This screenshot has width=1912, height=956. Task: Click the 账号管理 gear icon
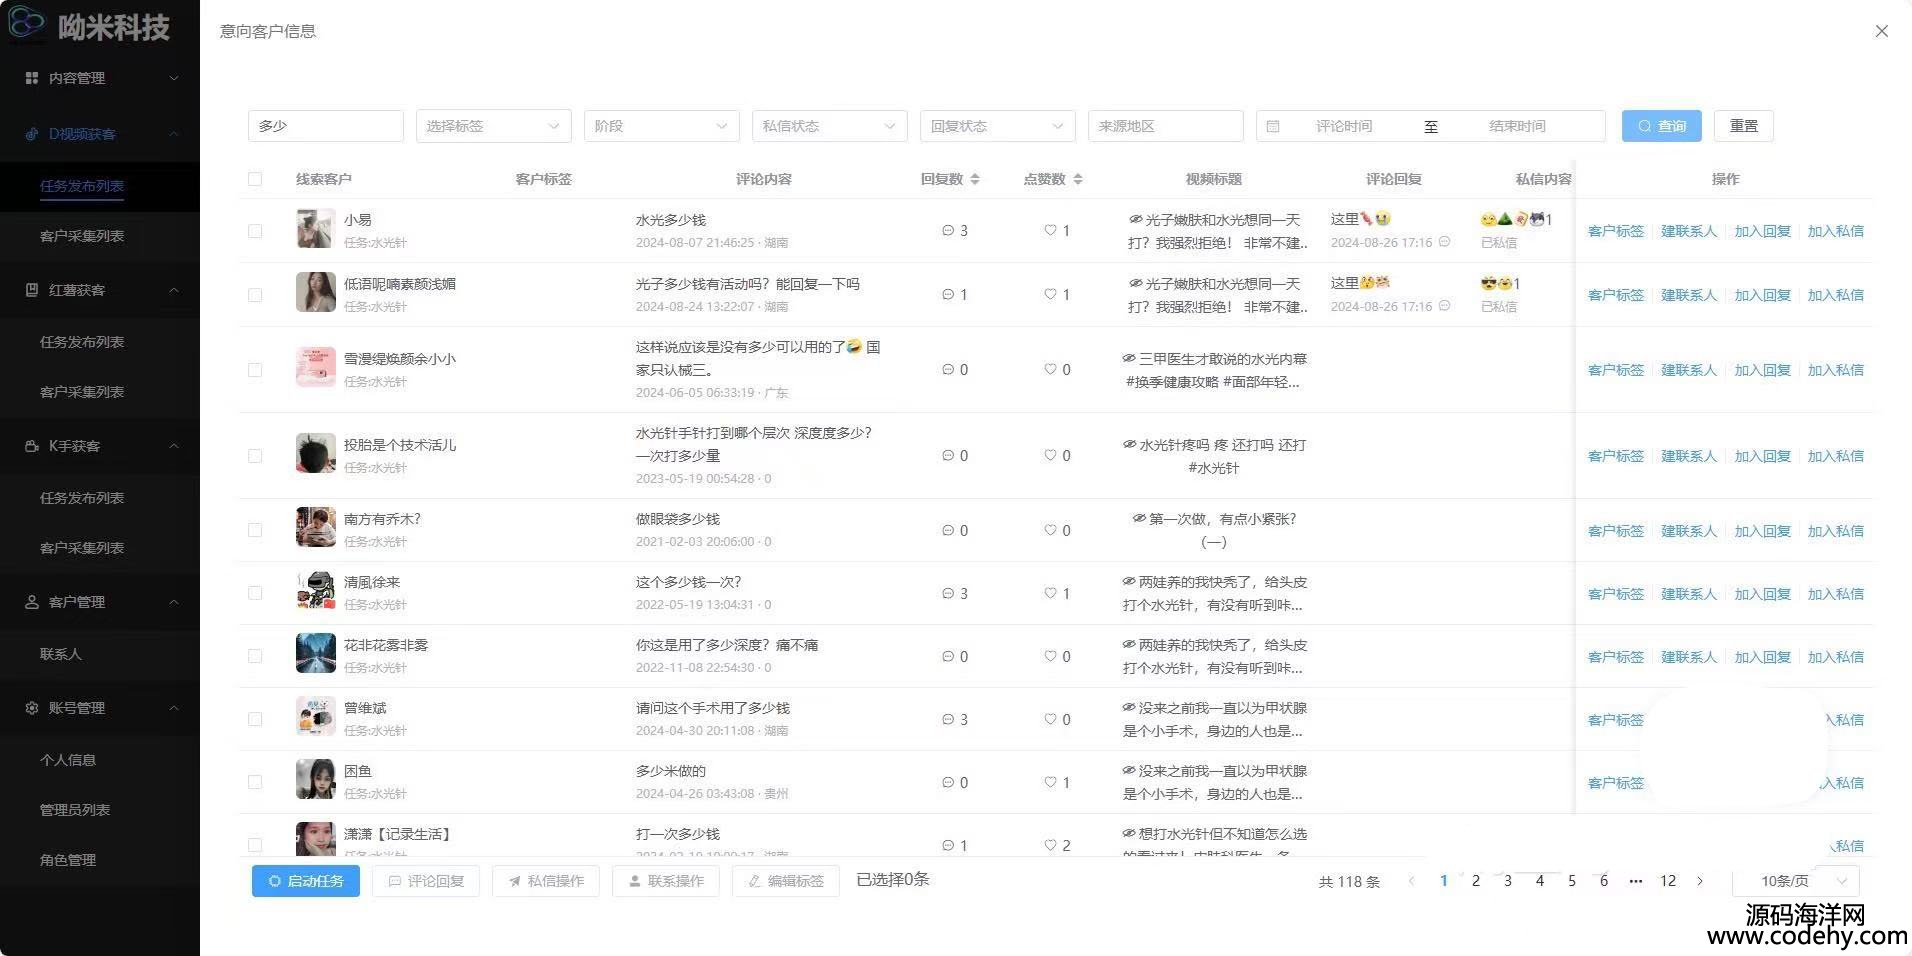(x=32, y=708)
